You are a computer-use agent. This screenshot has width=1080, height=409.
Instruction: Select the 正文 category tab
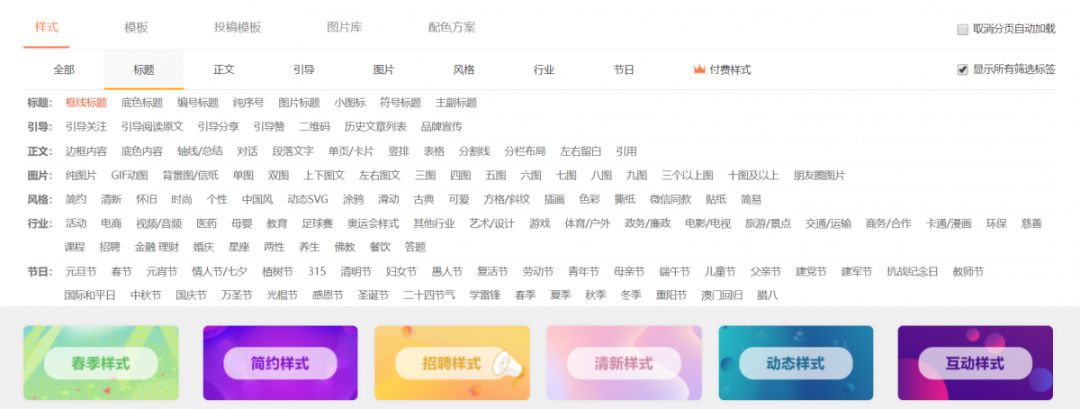pos(224,70)
